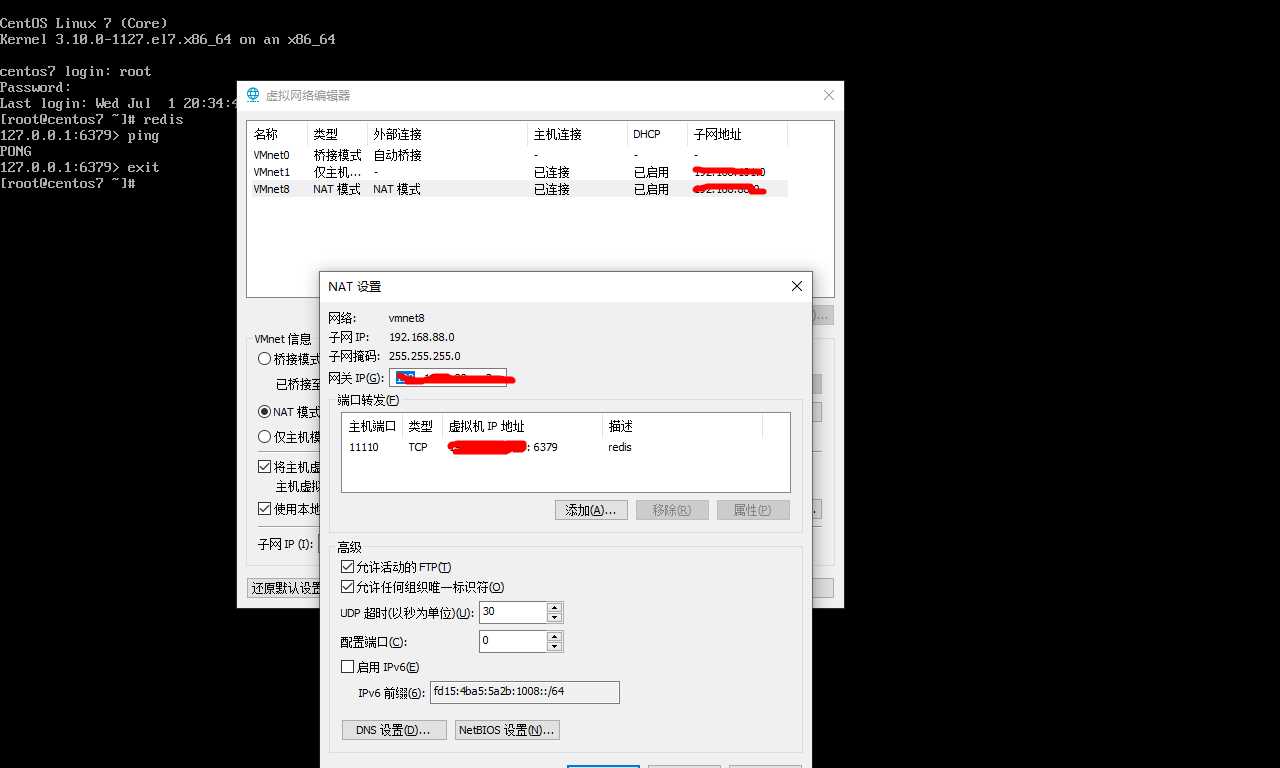Select 仅主机模式 radio button
Viewport: 1280px width, 768px height.
coord(264,437)
